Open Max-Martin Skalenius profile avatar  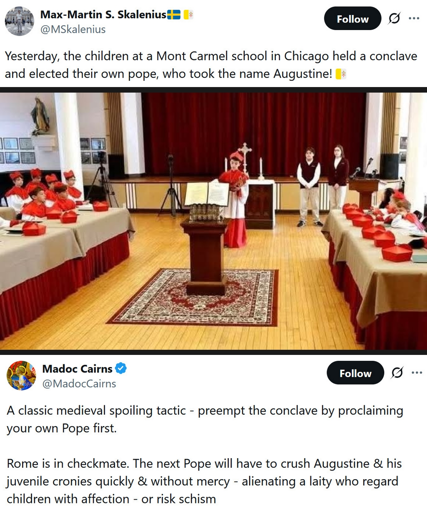click(x=19, y=21)
